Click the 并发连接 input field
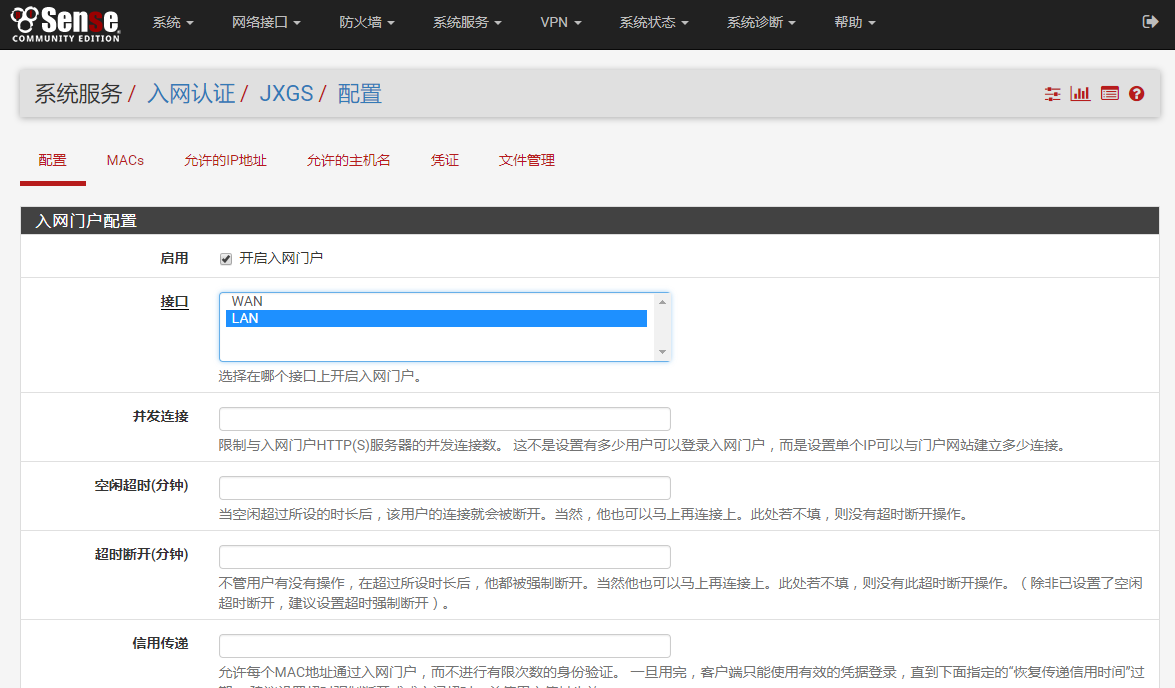This screenshot has height=688, width=1175. pos(444,419)
